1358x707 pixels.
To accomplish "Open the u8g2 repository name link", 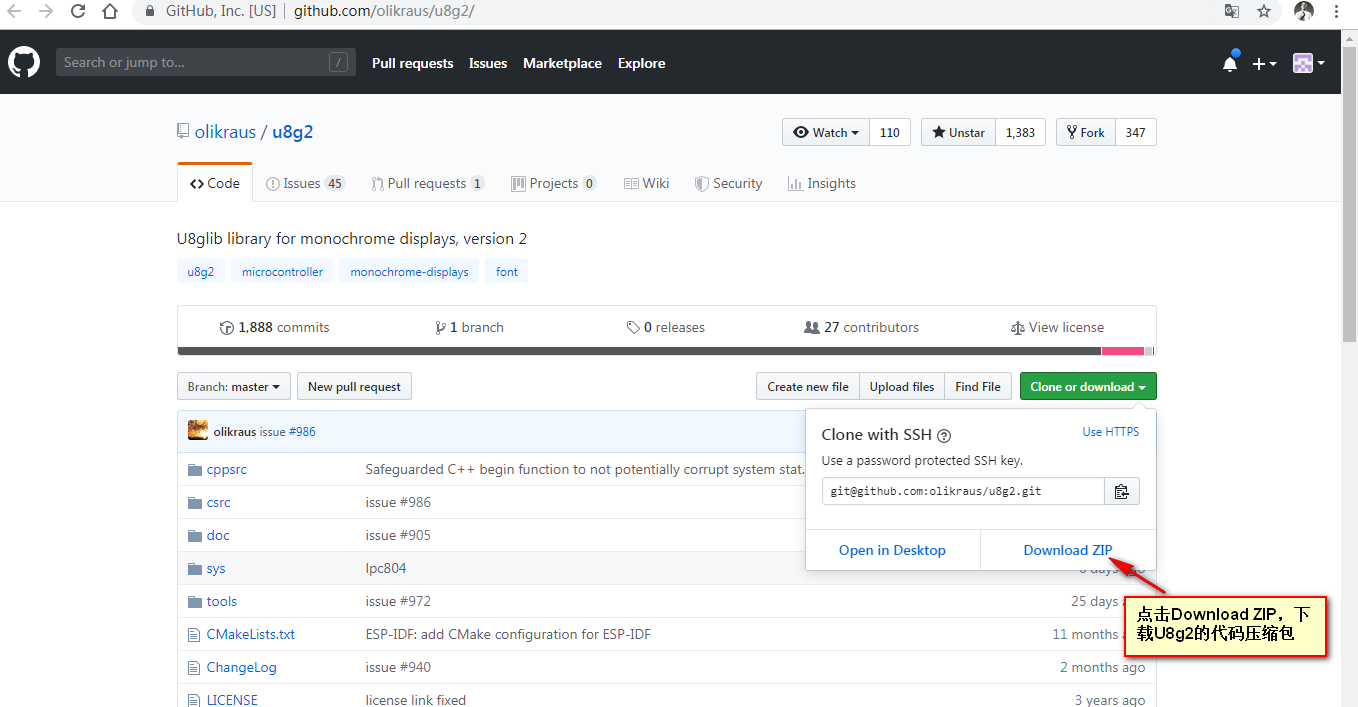I will (293, 132).
